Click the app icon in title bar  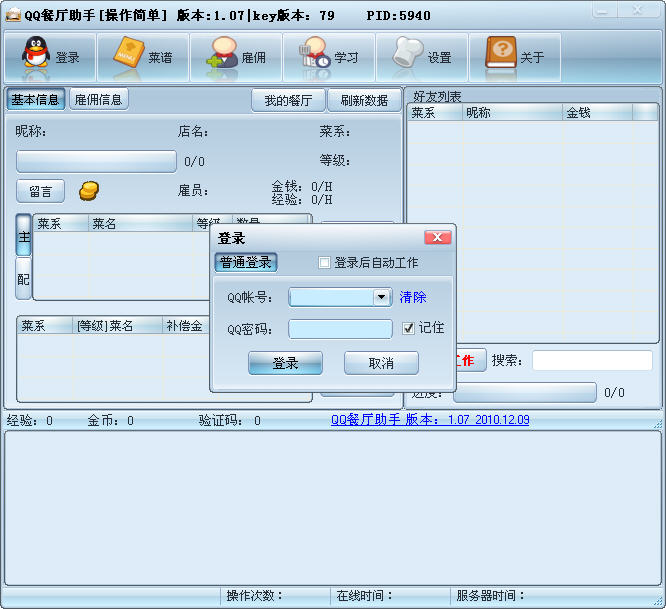(x=13, y=15)
